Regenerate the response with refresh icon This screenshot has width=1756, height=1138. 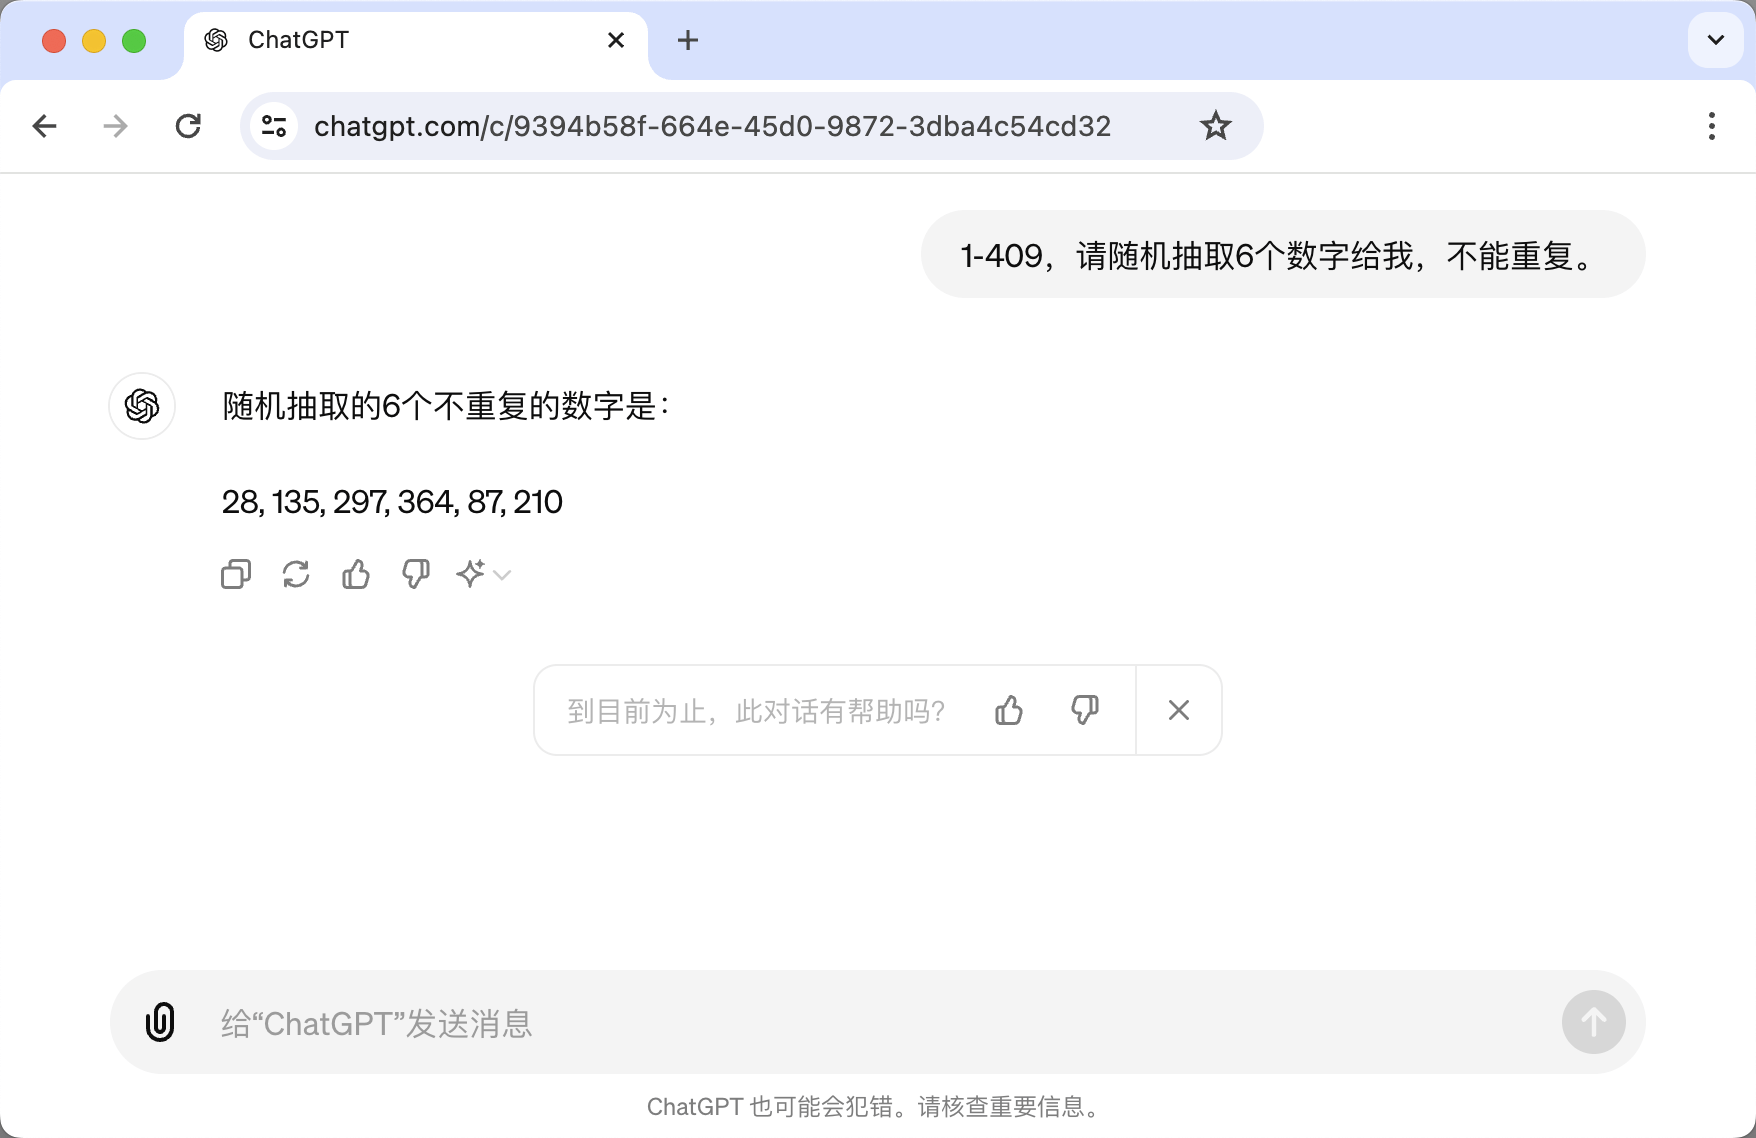[296, 574]
